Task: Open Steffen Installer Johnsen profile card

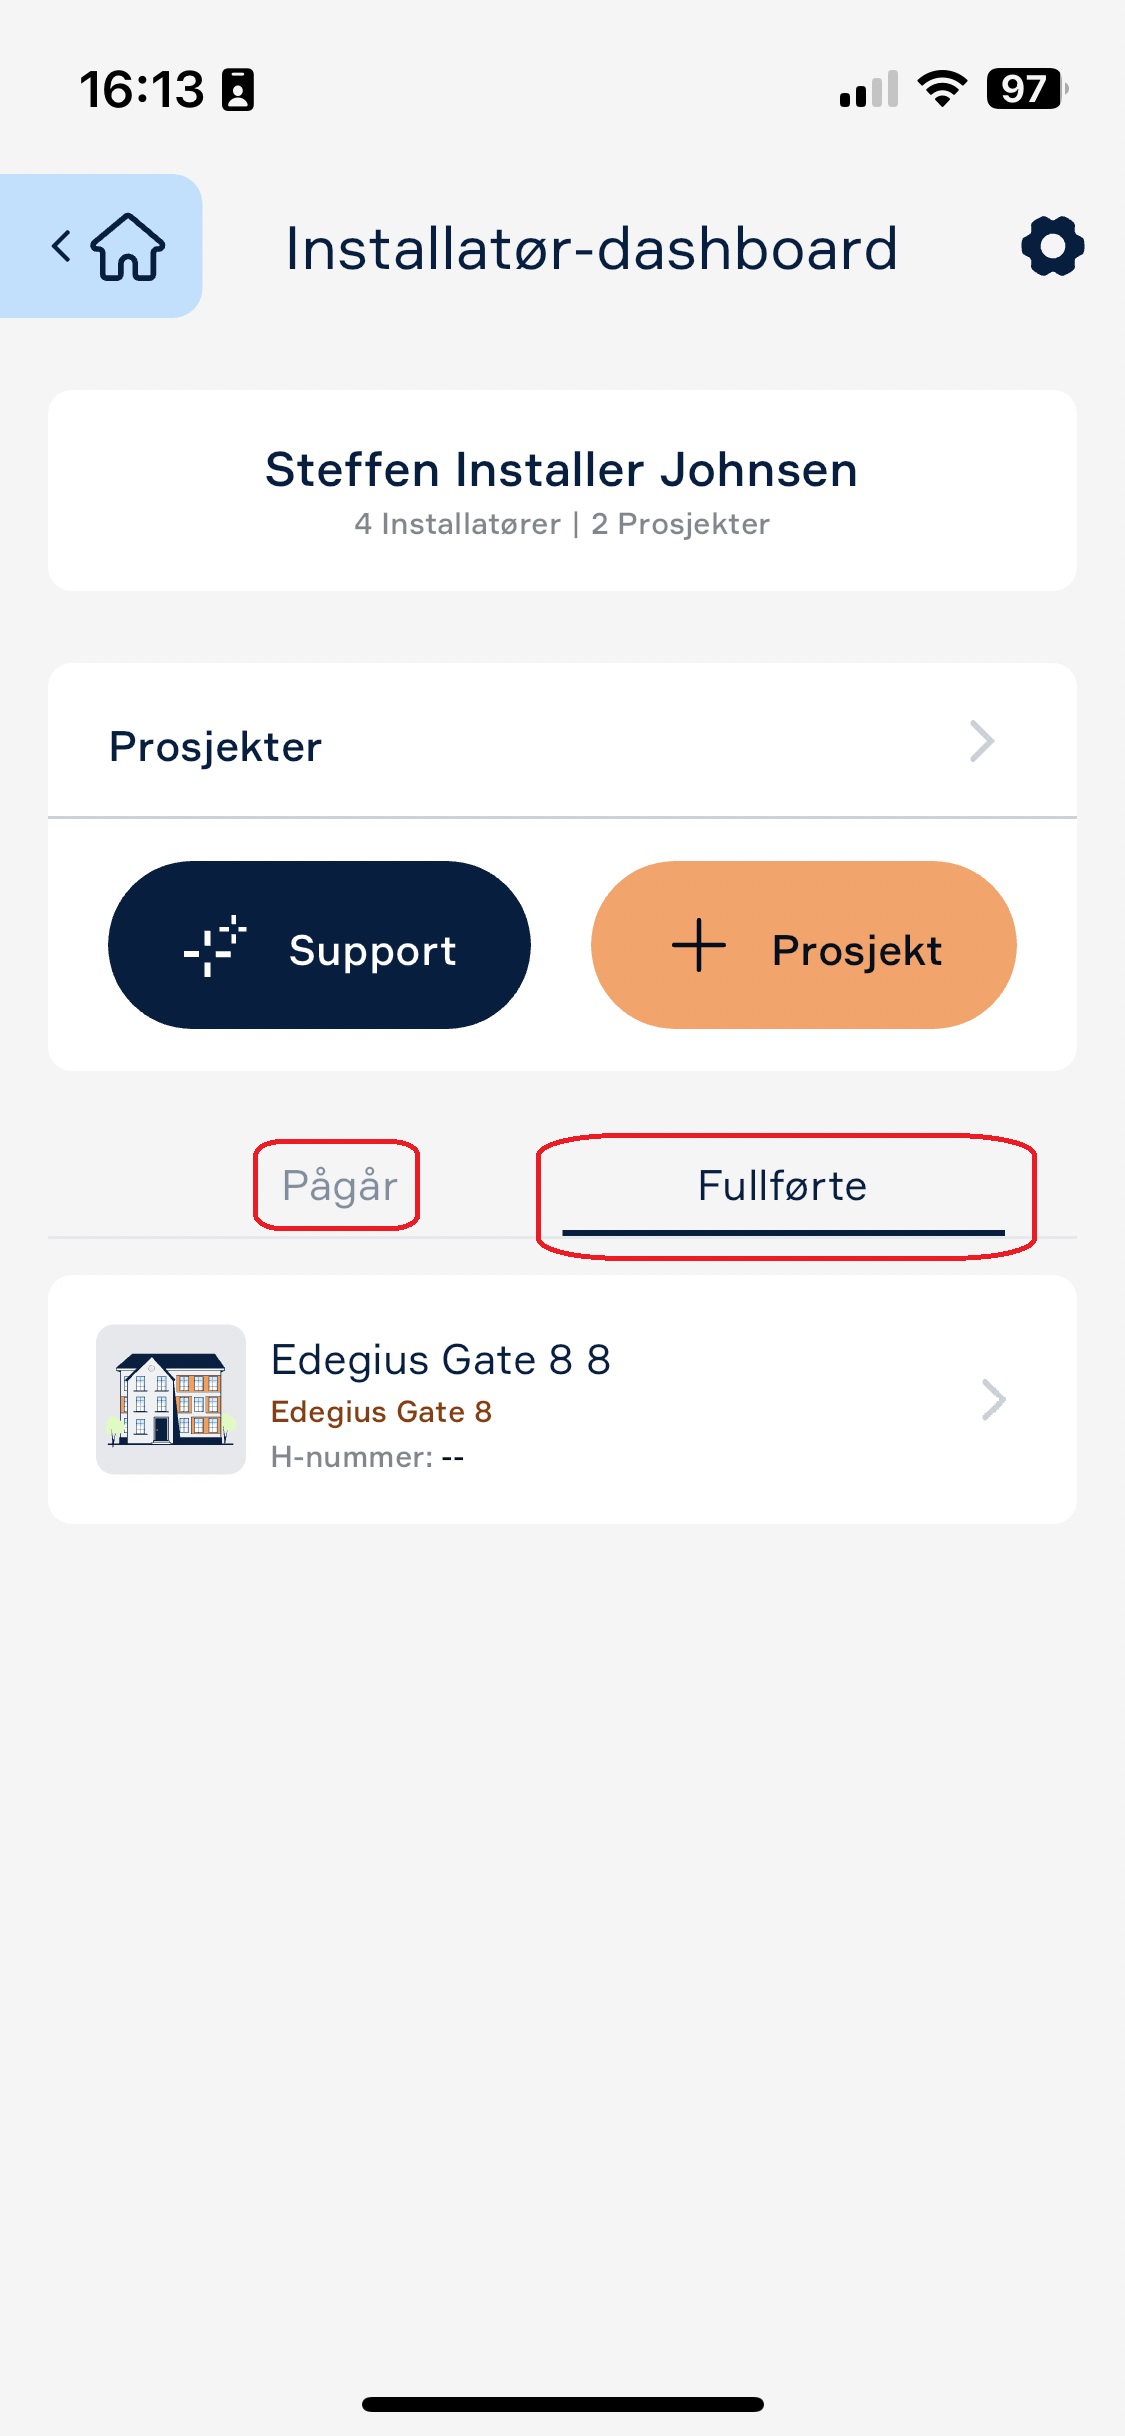Action: point(562,491)
